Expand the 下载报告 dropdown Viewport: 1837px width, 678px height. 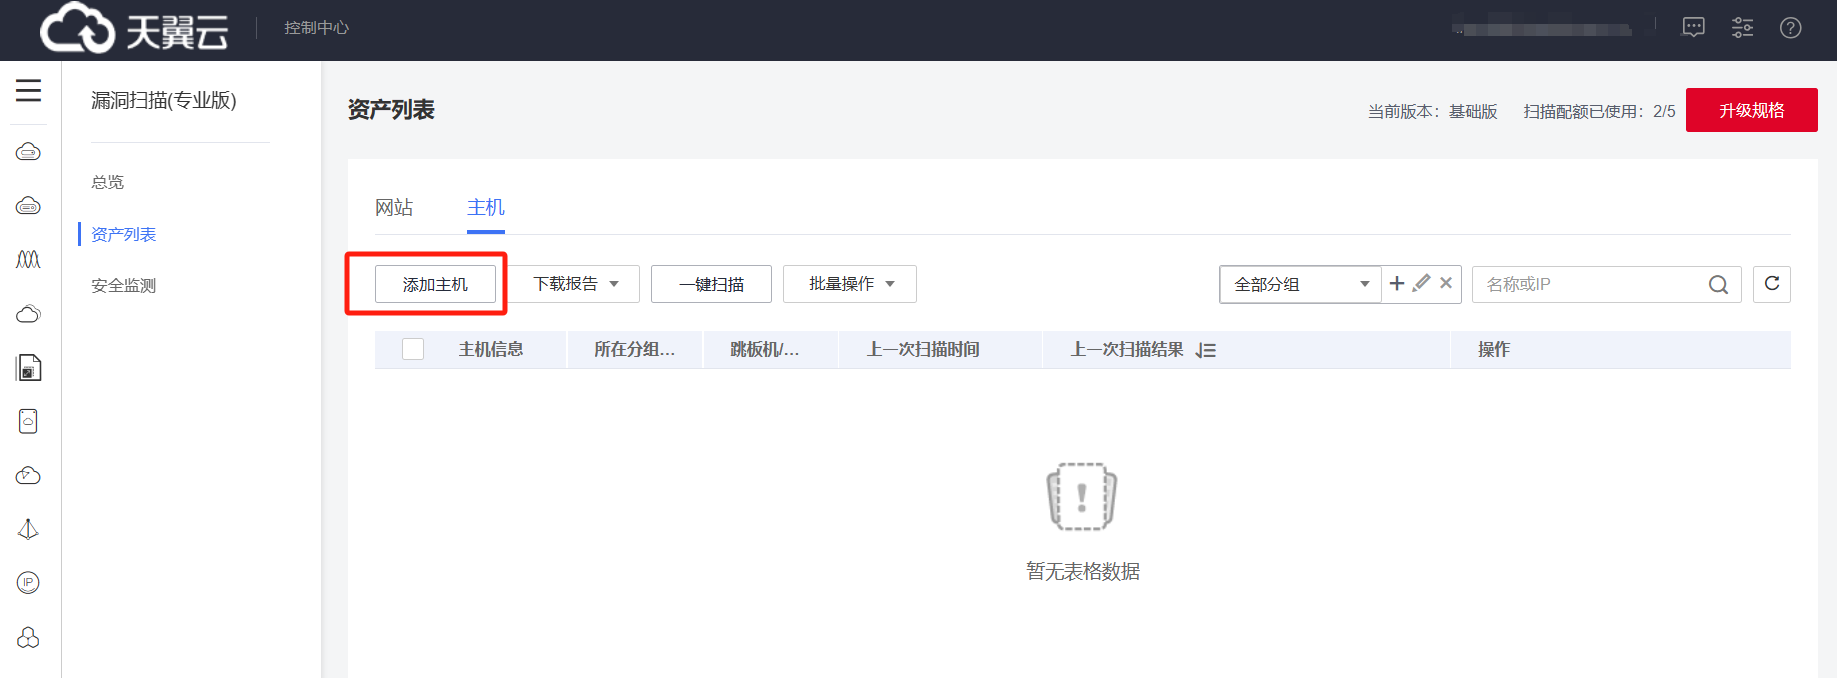point(576,284)
